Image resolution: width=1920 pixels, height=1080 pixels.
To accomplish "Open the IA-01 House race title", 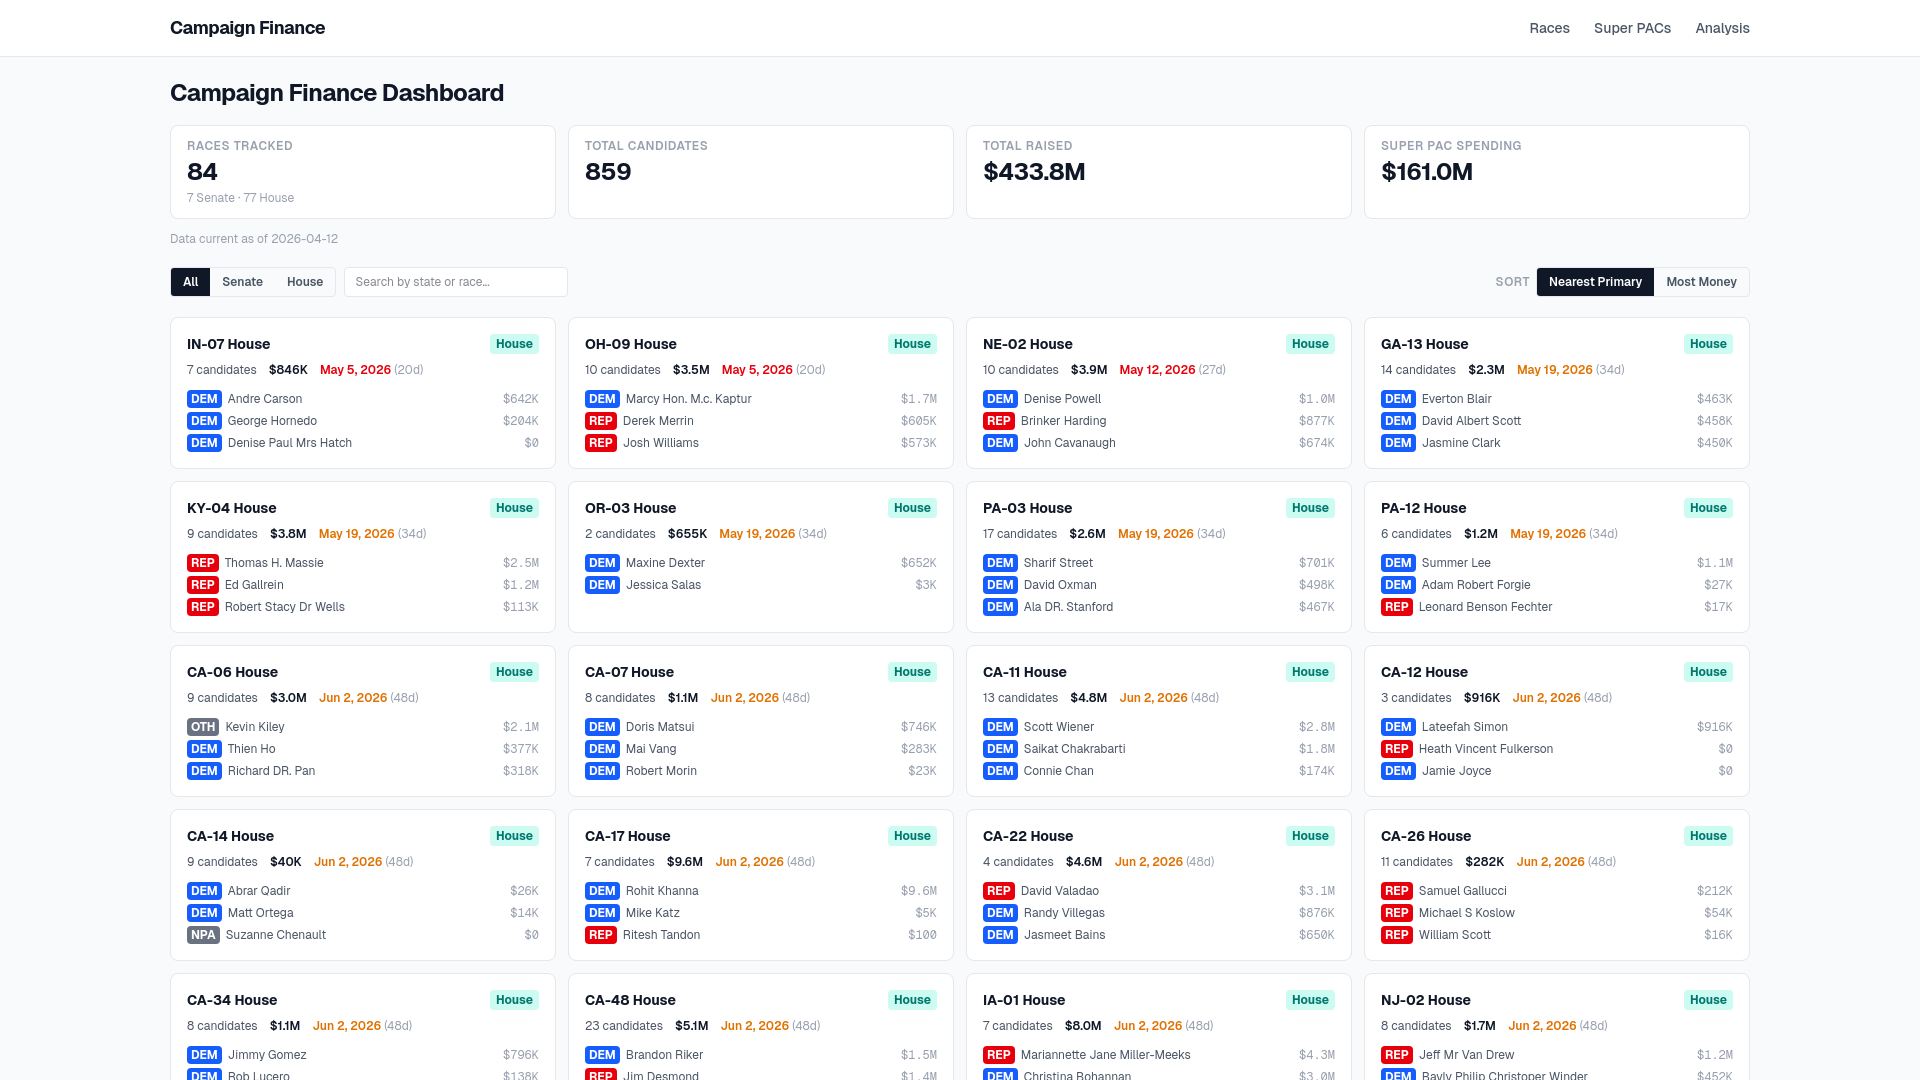I will [x=1024, y=1000].
